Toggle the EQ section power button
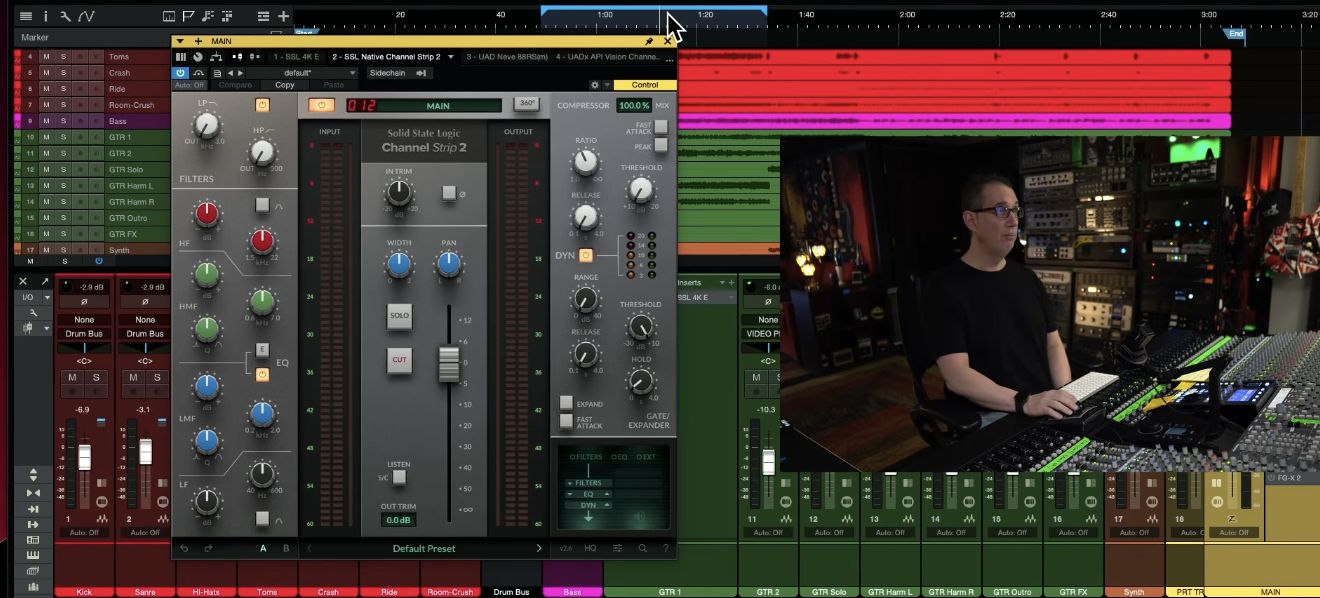The image size is (1320, 598). pyautogui.click(x=262, y=375)
